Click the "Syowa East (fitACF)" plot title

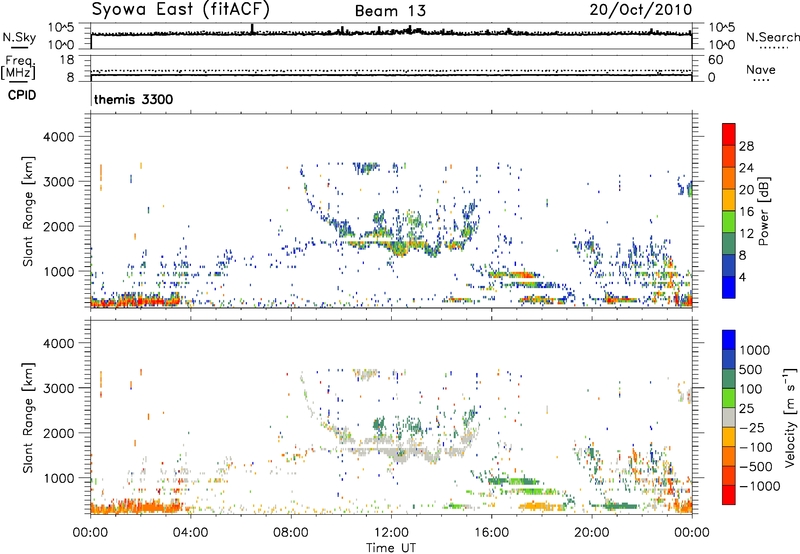181,9
